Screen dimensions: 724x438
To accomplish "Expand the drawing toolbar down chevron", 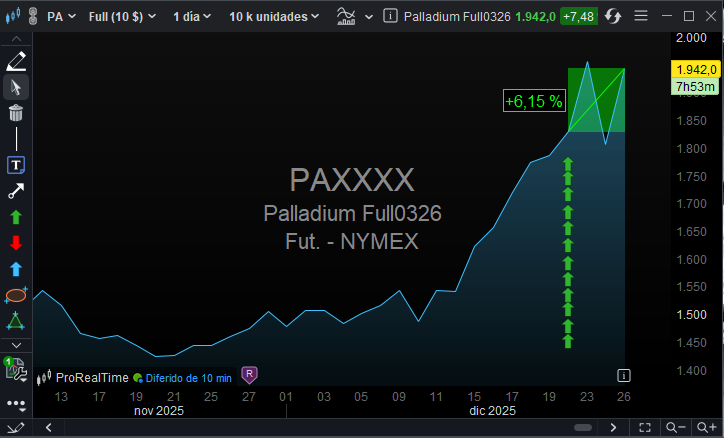I will [16, 345].
